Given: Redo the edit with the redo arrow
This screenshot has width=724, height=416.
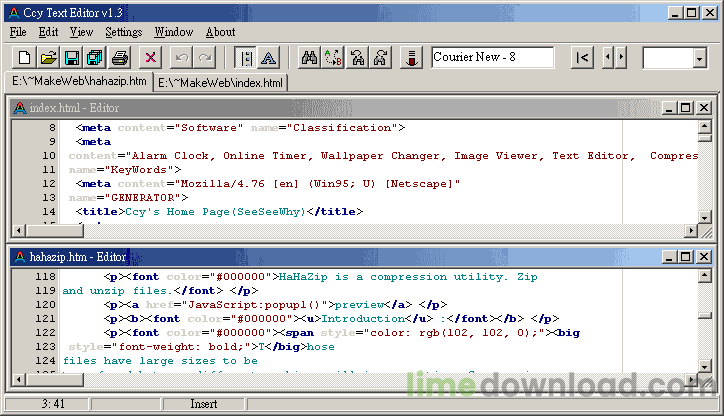Looking at the screenshot, I should click(x=205, y=58).
